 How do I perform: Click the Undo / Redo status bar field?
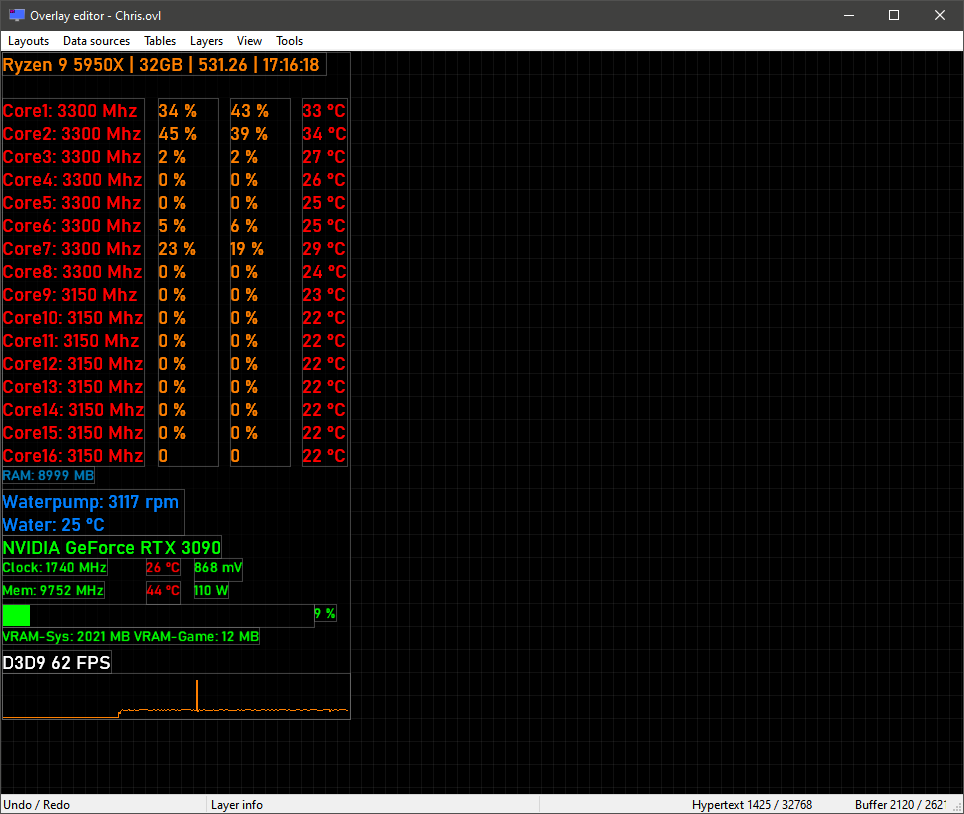point(103,804)
